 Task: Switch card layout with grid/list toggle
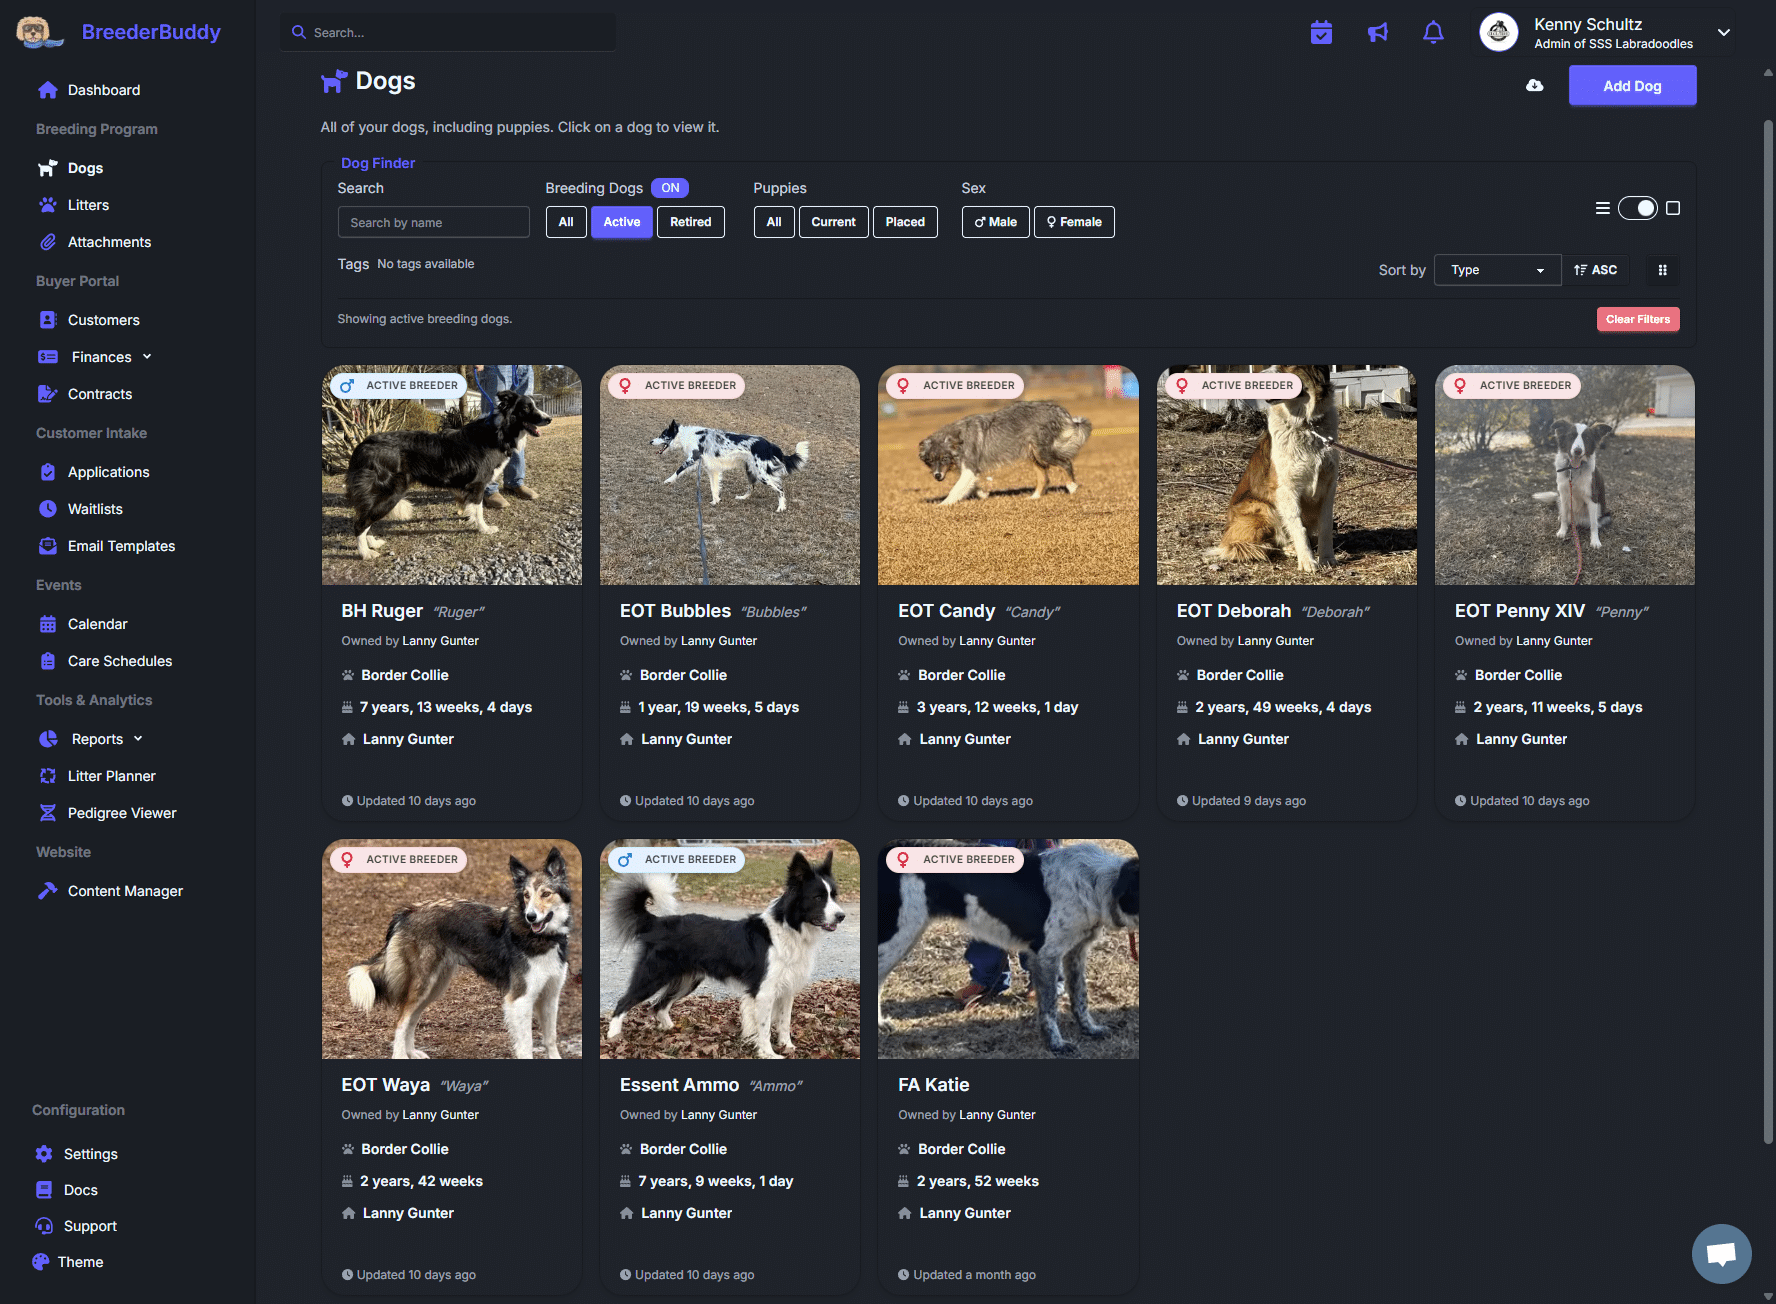point(1638,208)
